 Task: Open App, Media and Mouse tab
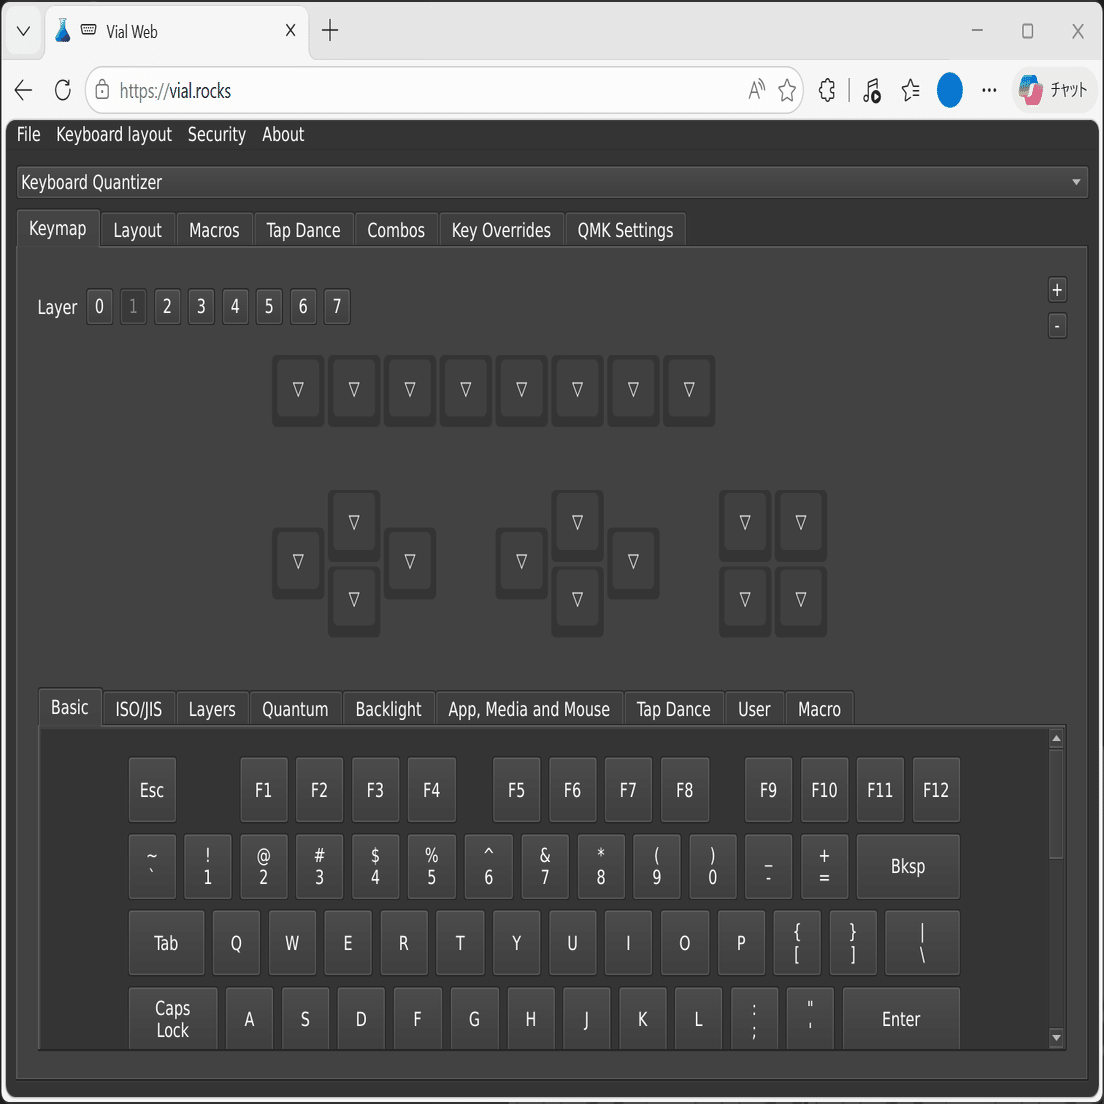(529, 709)
